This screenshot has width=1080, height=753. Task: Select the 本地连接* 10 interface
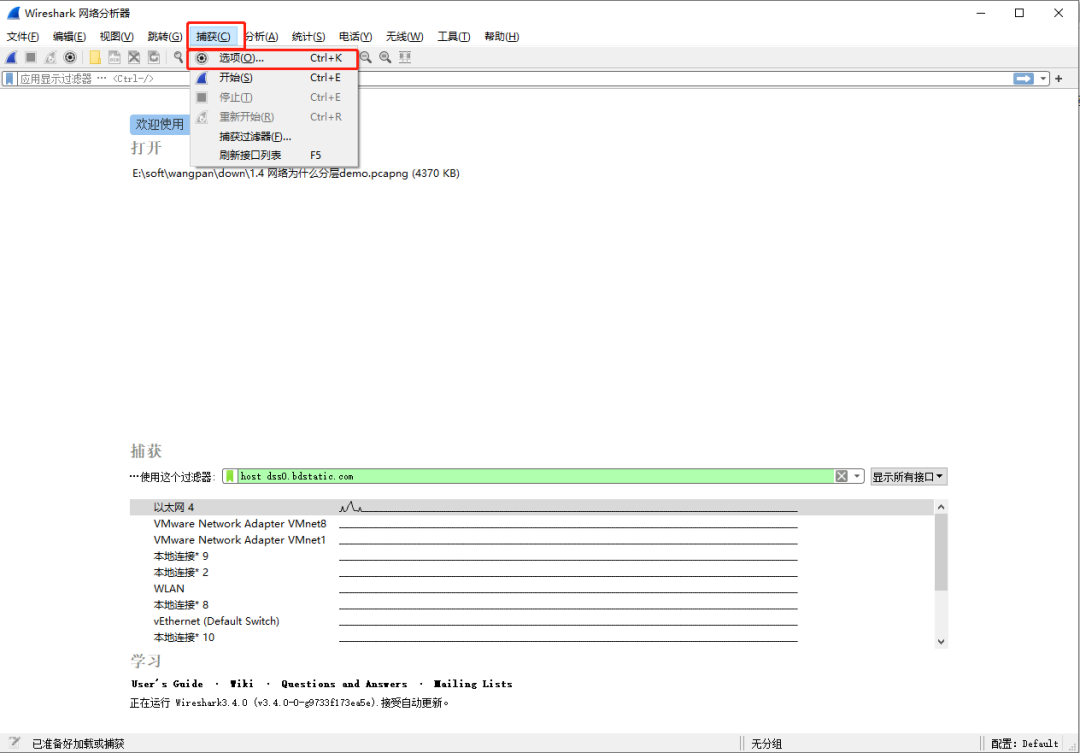click(531, 637)
